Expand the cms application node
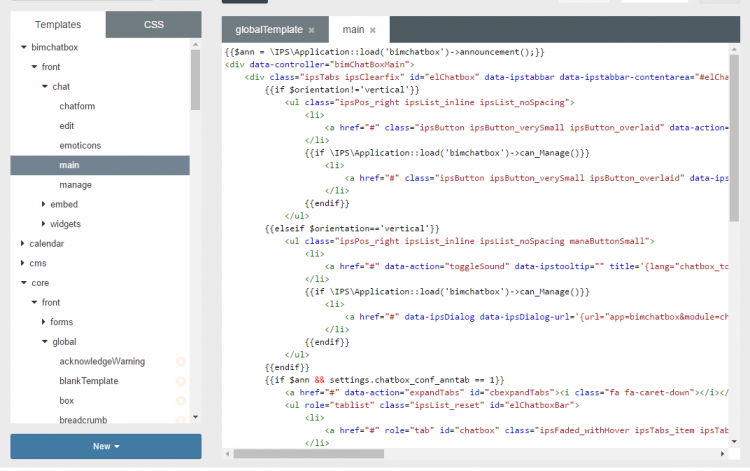Image resolution: width=750 pixels, height=471 pixels. (x=23, y=263)
